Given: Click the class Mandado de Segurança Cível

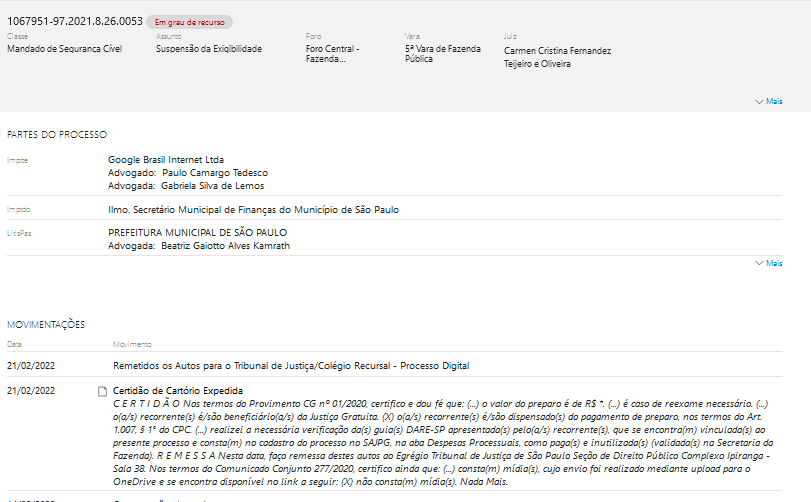Looking at the screenshot, I should (64, 48).
